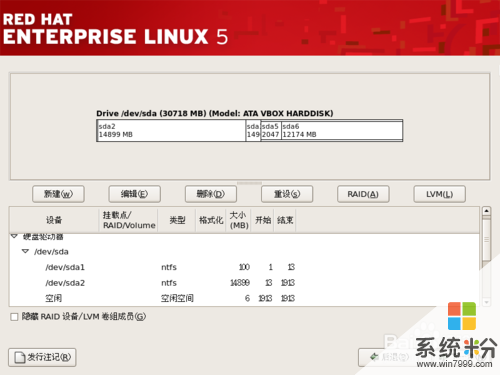Open the RAID(A) configuration button

point(363,194)
